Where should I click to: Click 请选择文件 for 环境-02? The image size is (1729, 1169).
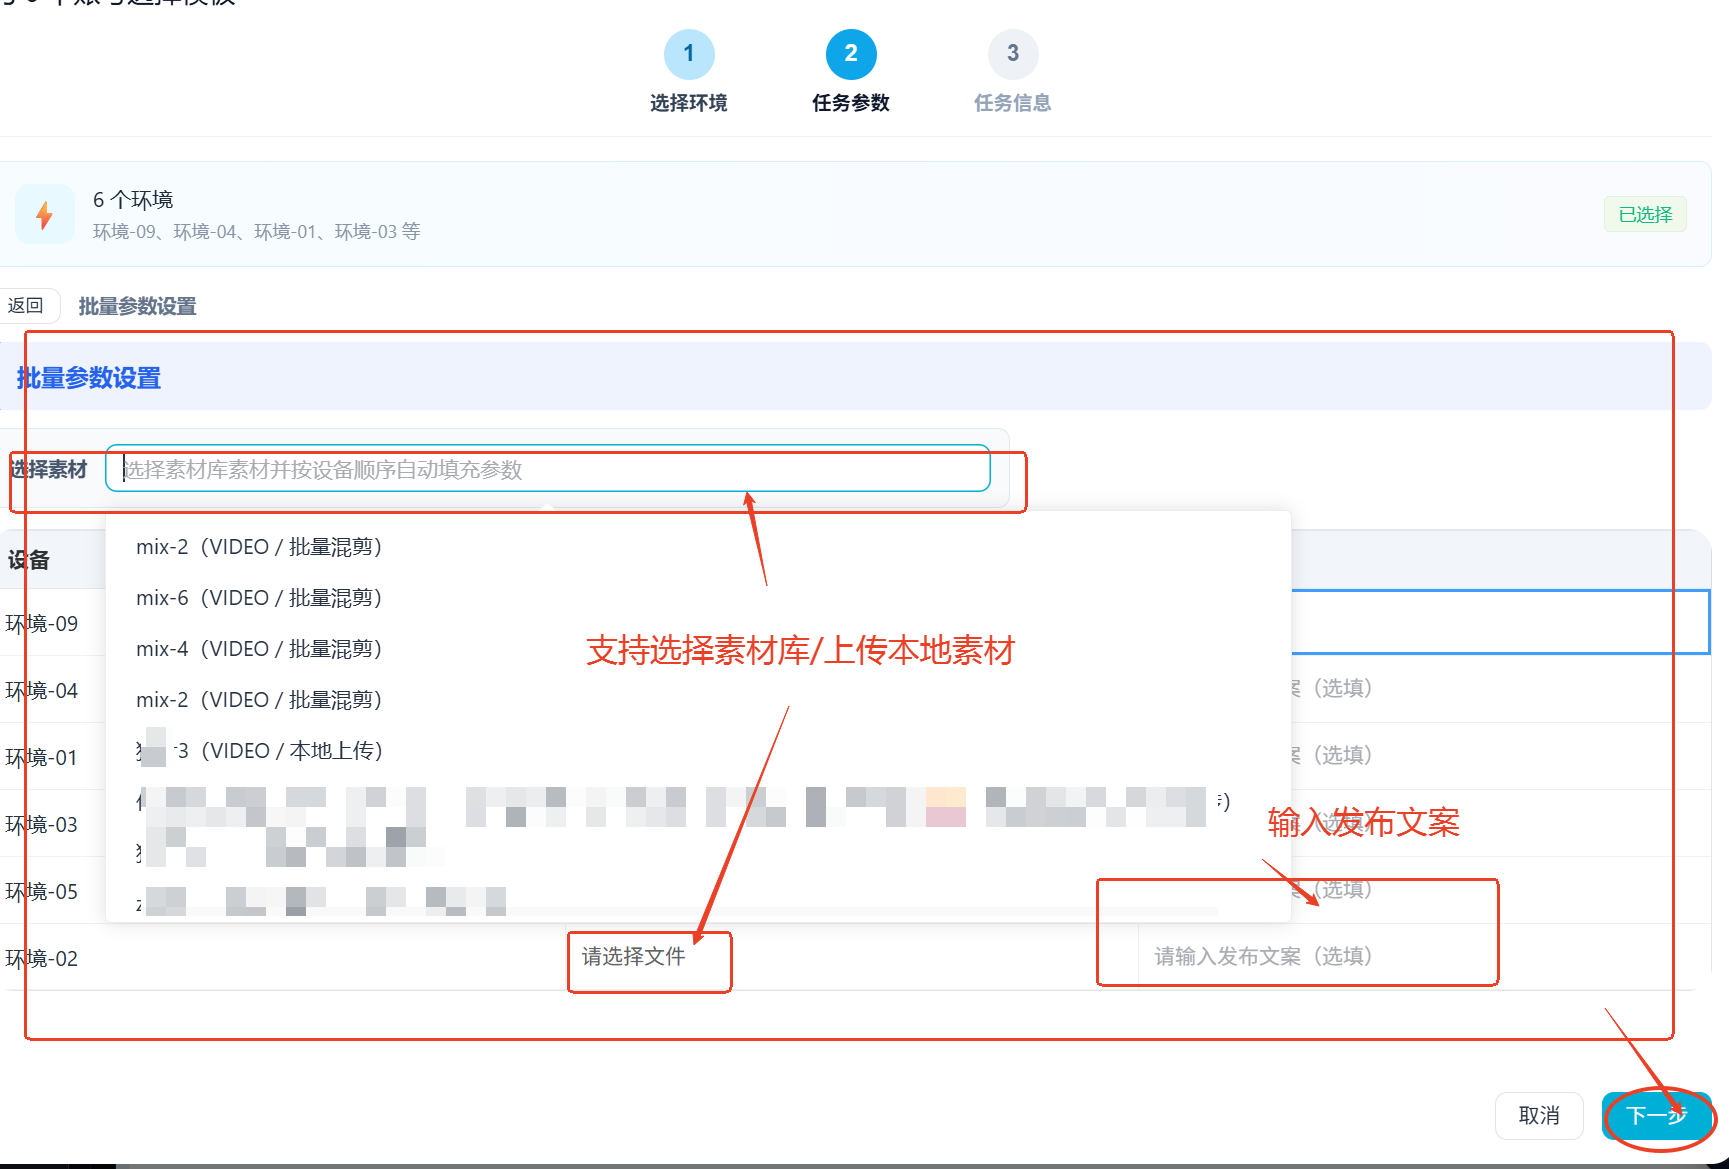click(x=634, y=957)
